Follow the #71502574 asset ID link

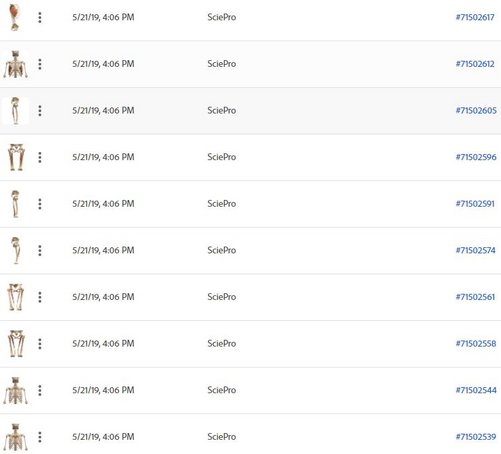pos(476,250)
